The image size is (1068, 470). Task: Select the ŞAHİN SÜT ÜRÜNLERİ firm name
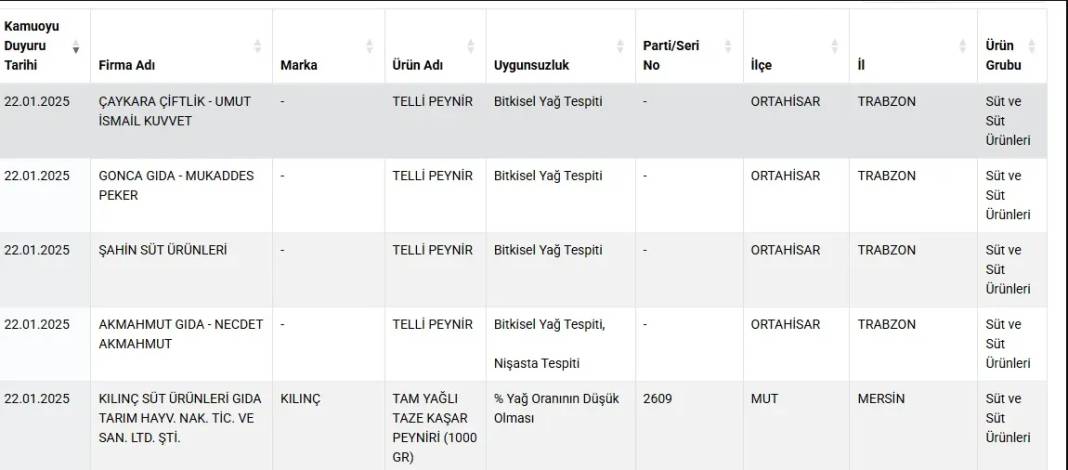pos(163,250)
